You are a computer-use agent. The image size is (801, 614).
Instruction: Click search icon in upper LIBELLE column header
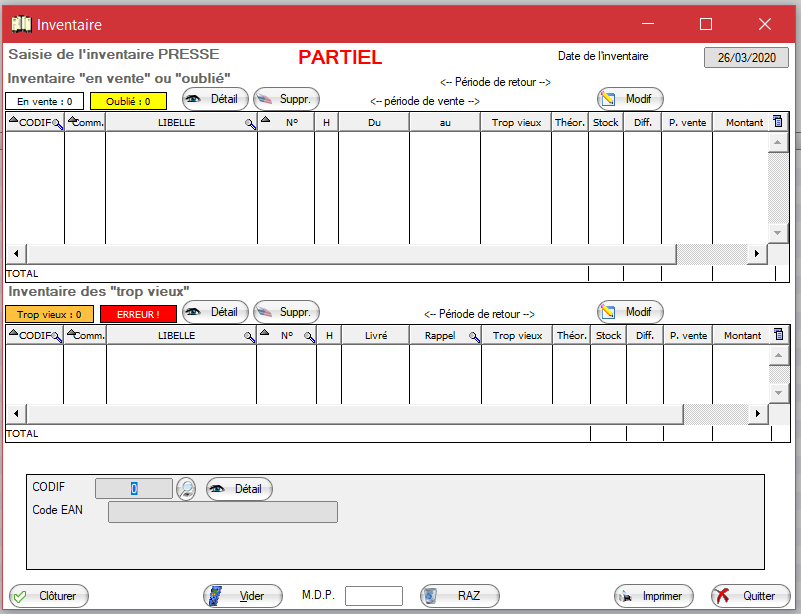click(x=250, y=123)
